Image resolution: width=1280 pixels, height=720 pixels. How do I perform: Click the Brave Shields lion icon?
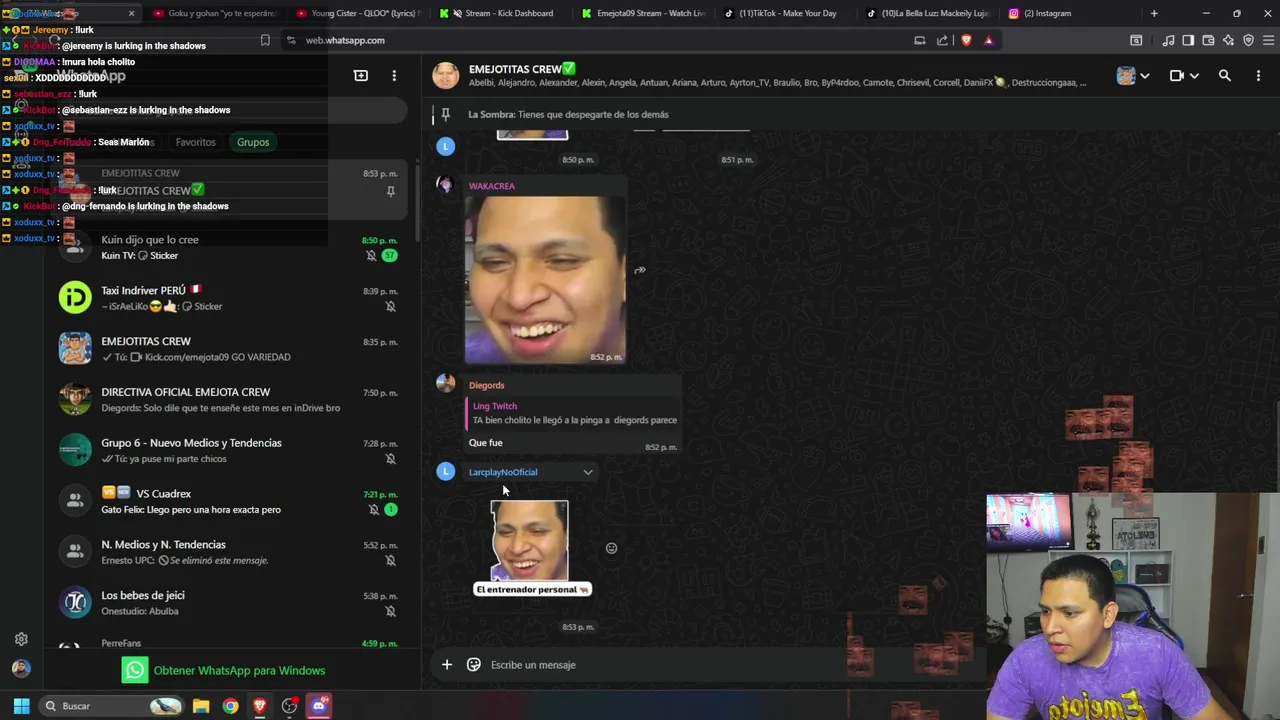pyautogui.click(x=966, y=40)
